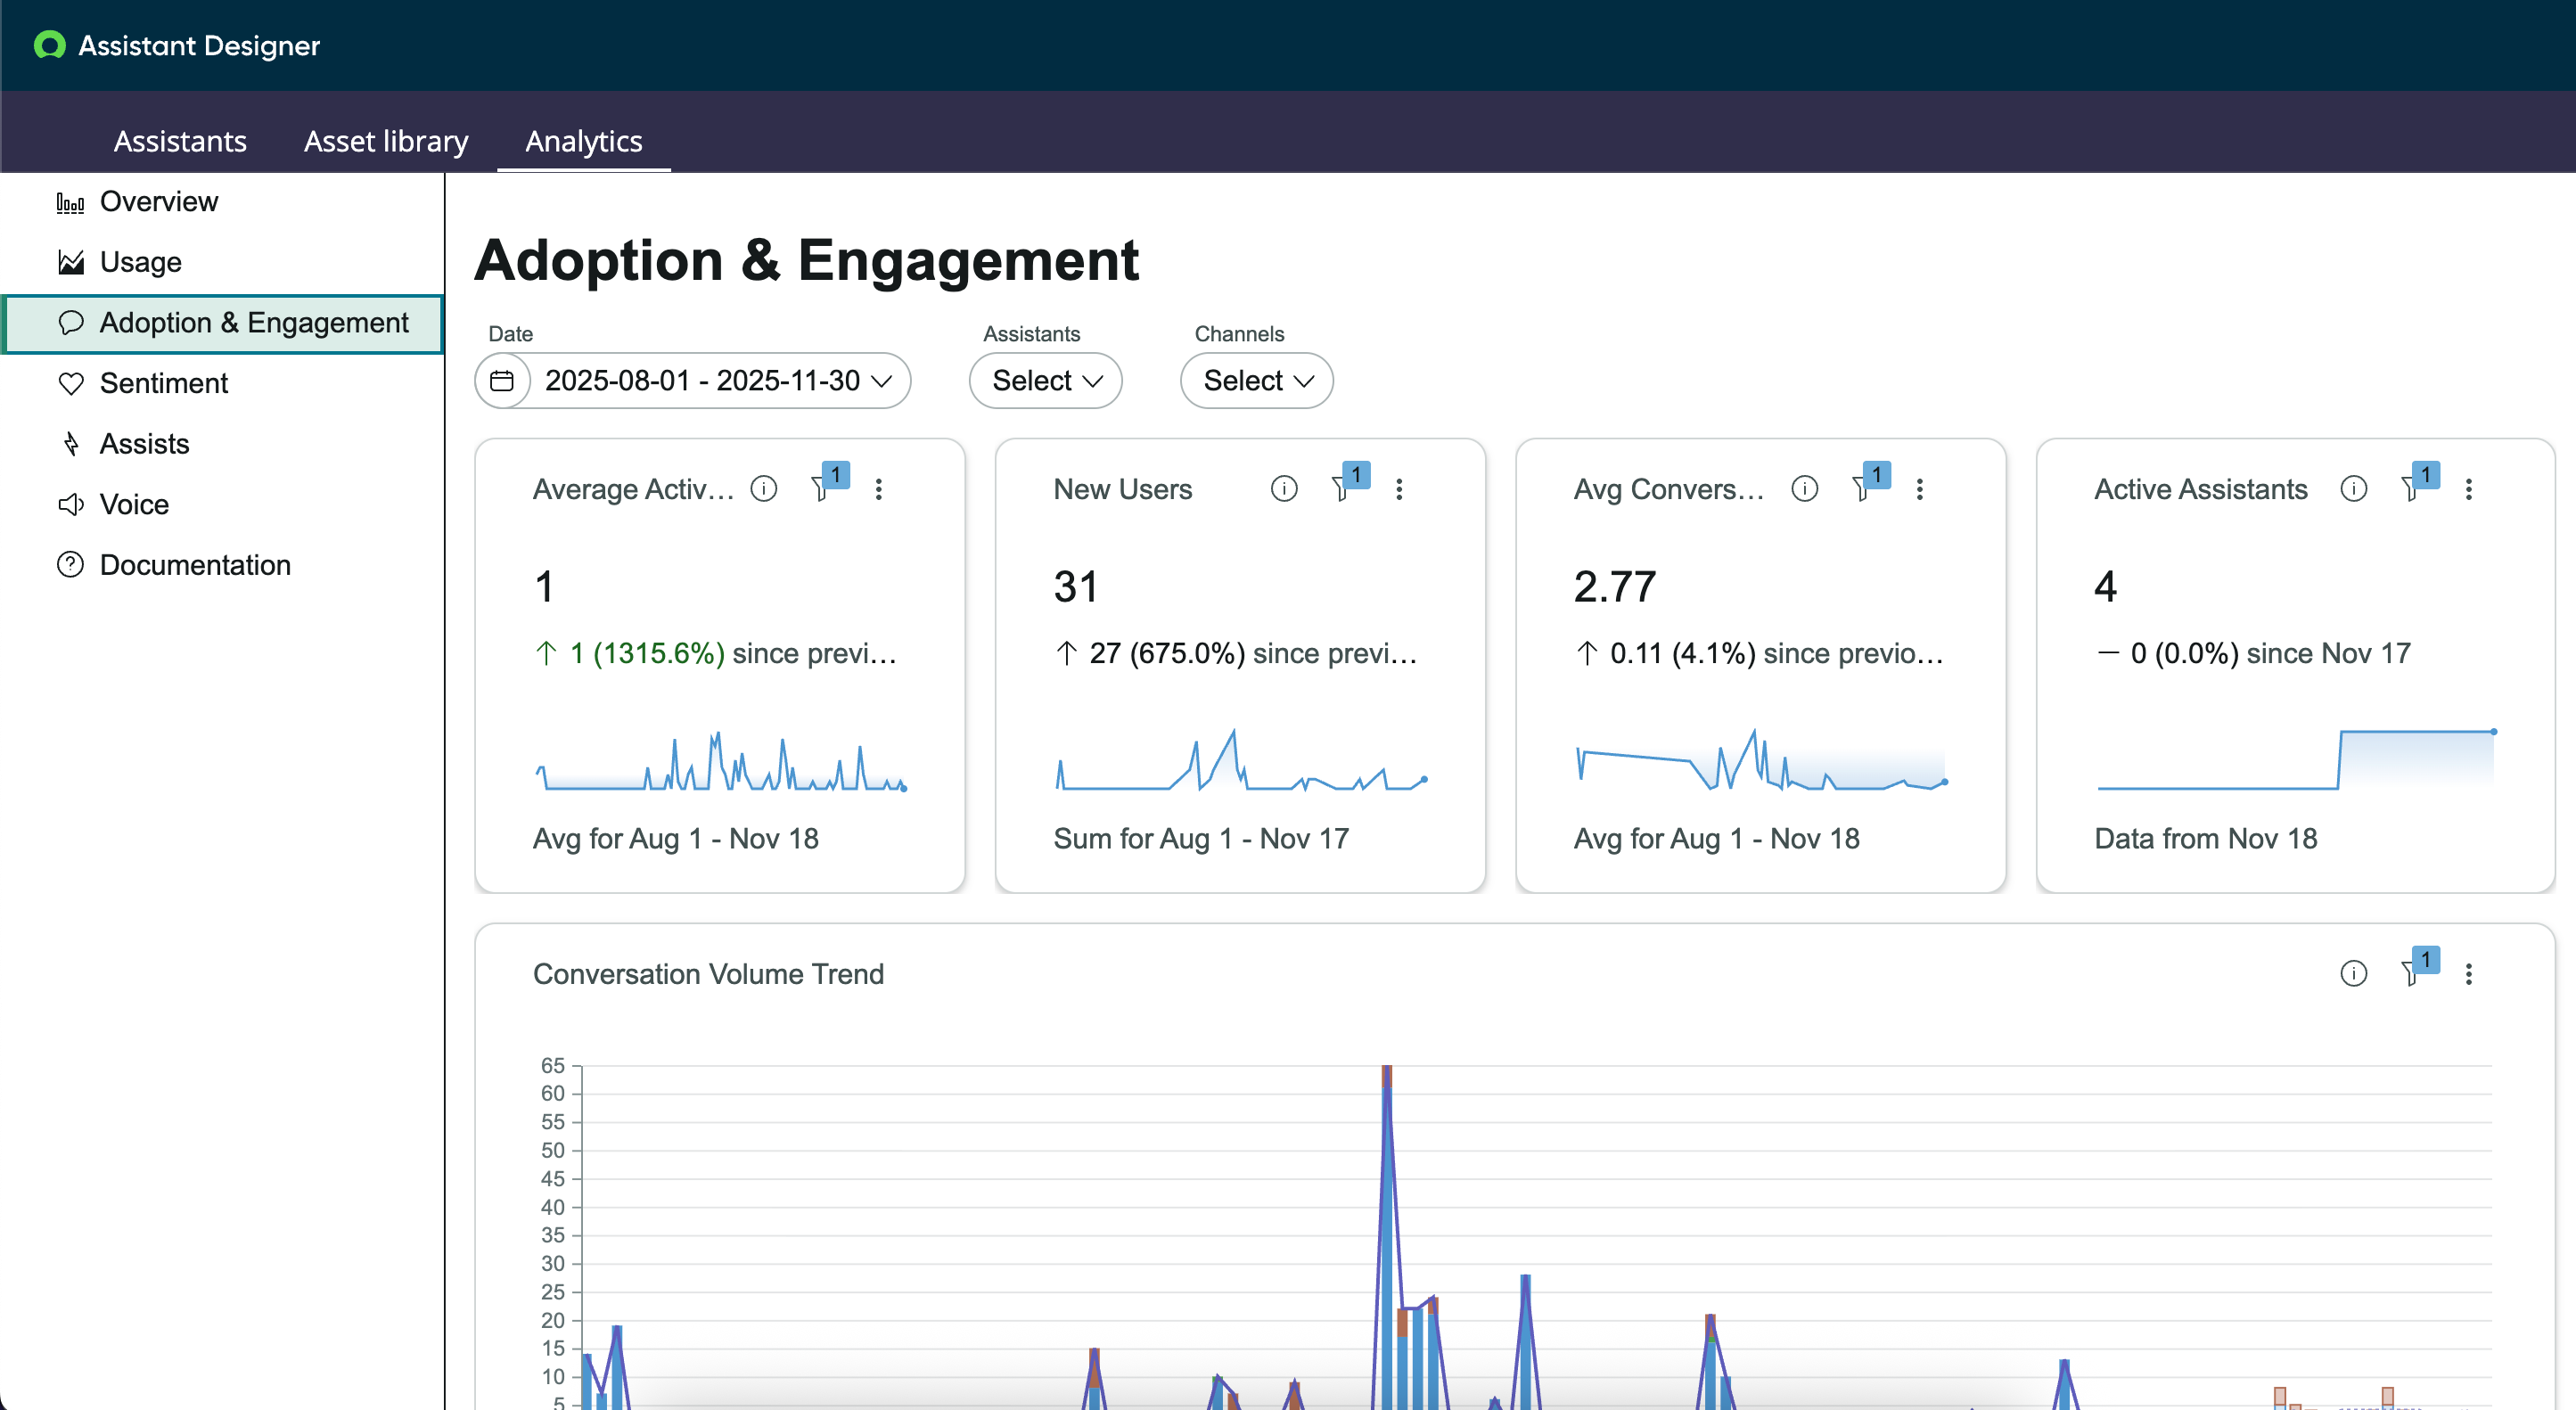Screen dimensions: 2576x1410
Task: Click the Average Active sparkline chart
Action: tap(720, 761)
